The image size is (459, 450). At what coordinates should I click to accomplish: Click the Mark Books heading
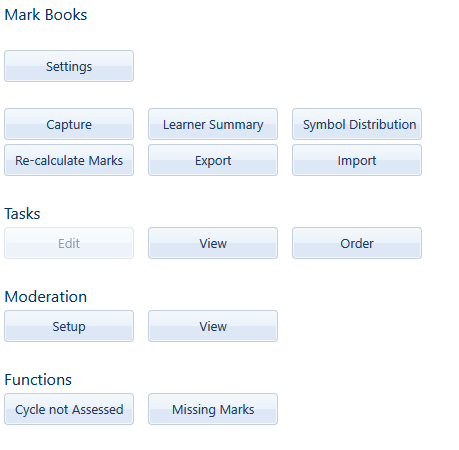(x=46, y=15)
